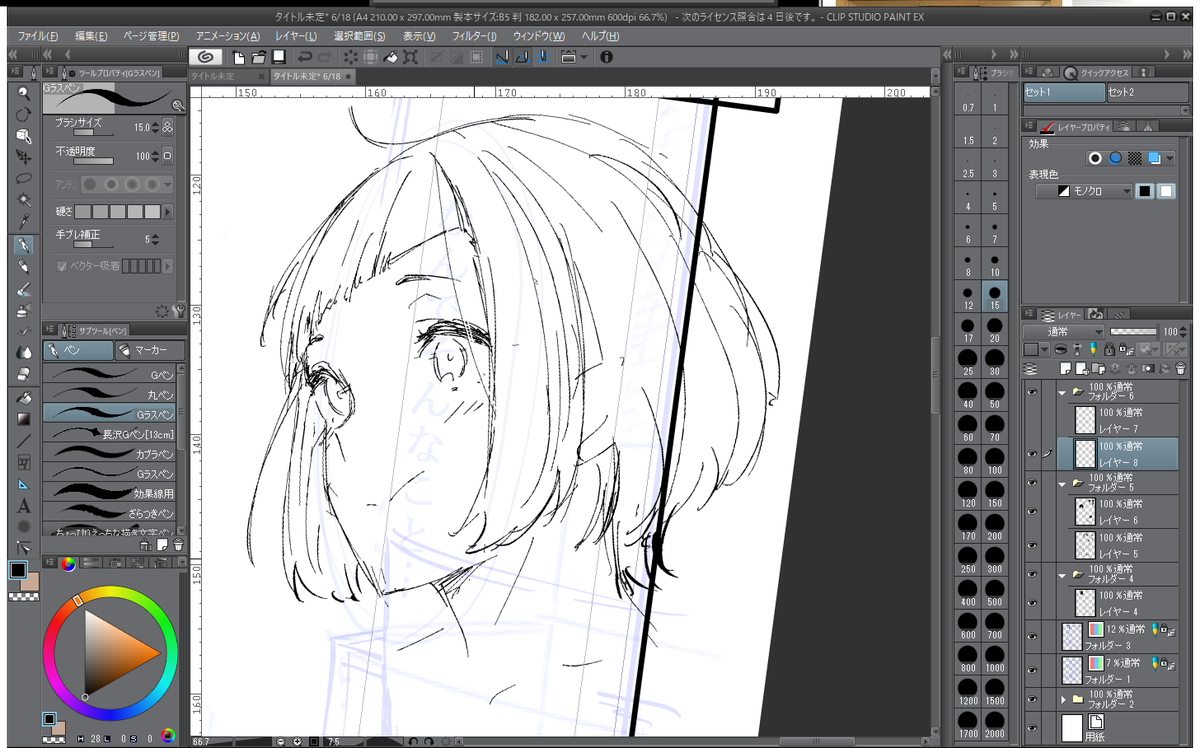Screen dimensions: 1200x748
Task: Select the Auto select magic wand tool
Action: (x=22, y=200)
